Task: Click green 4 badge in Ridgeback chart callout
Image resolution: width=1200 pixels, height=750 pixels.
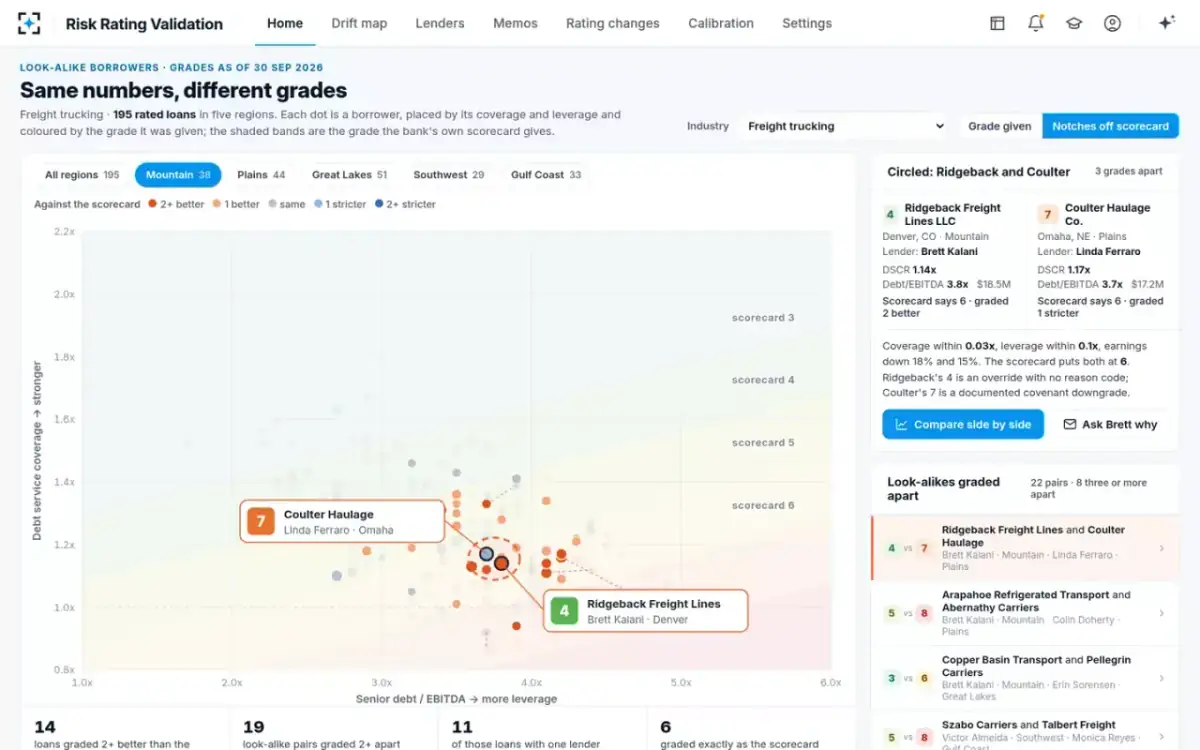Action: tap(564, 611)
